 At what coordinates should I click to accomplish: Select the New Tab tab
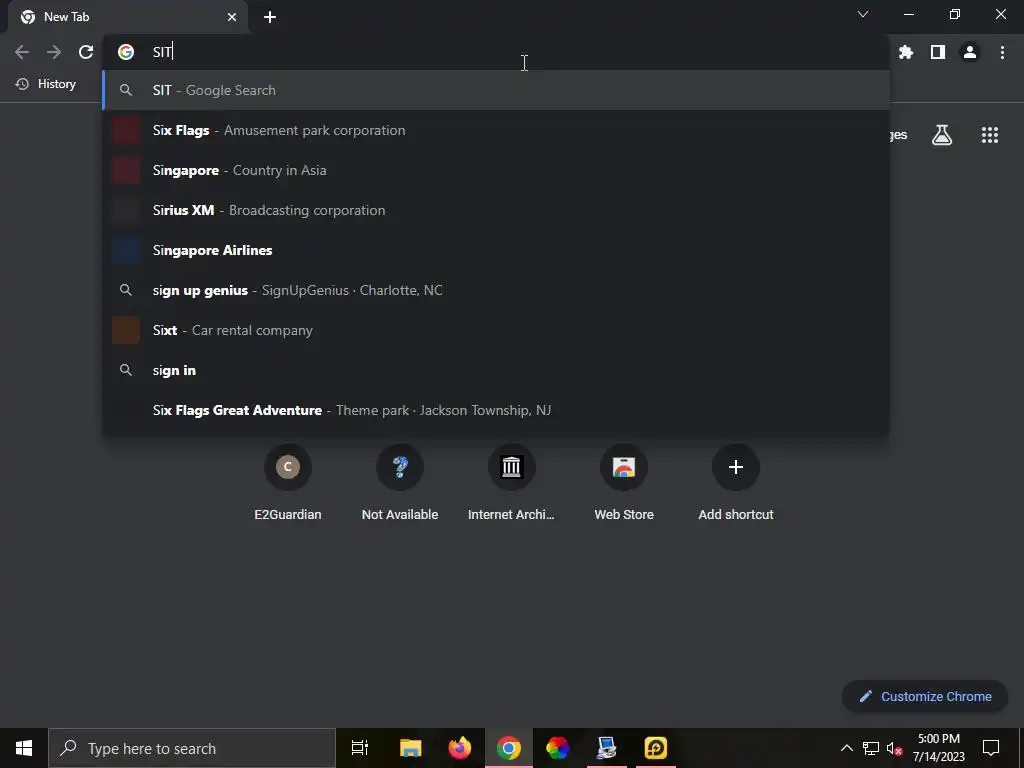click(127, 17)
